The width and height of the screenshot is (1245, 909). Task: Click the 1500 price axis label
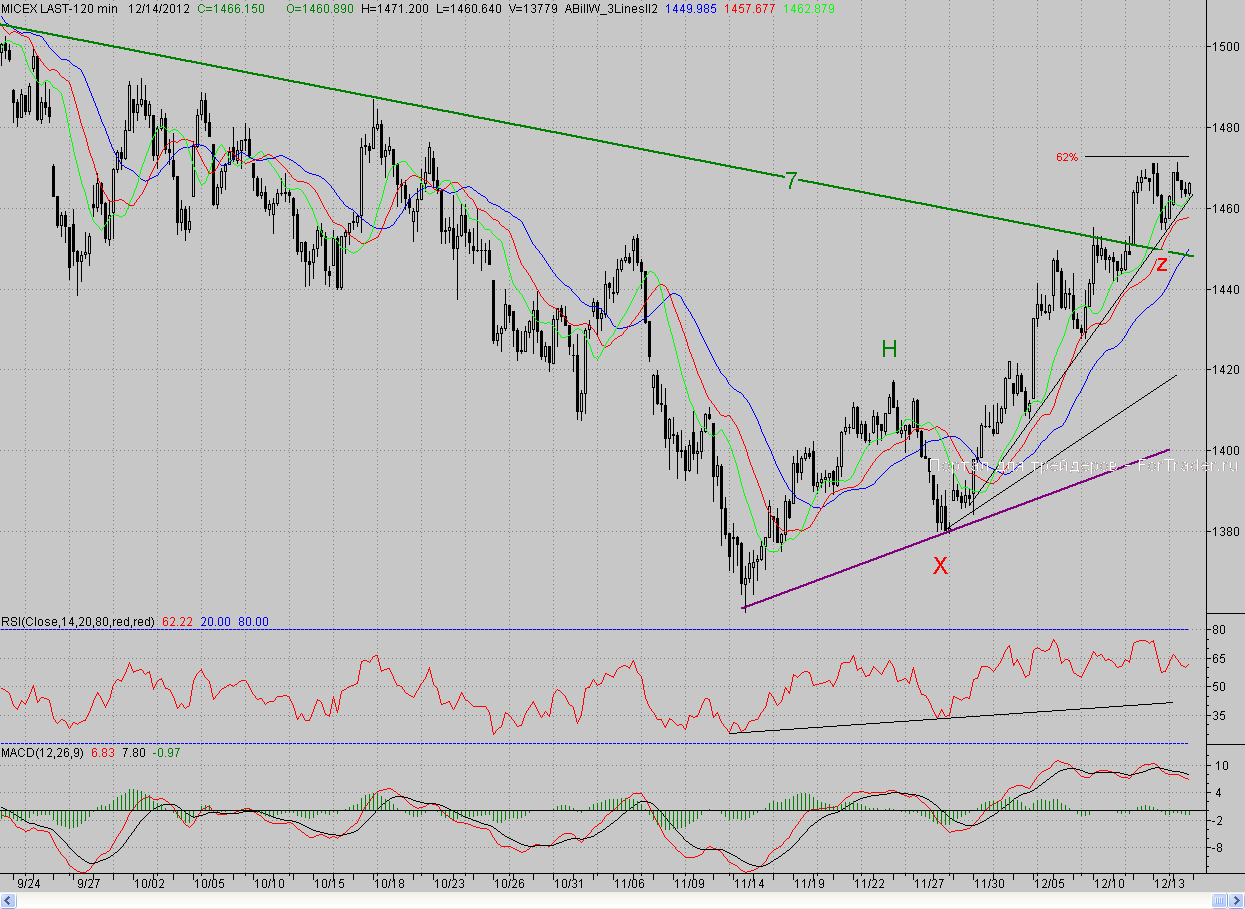pyautogui.click(x=1224, y=46)
